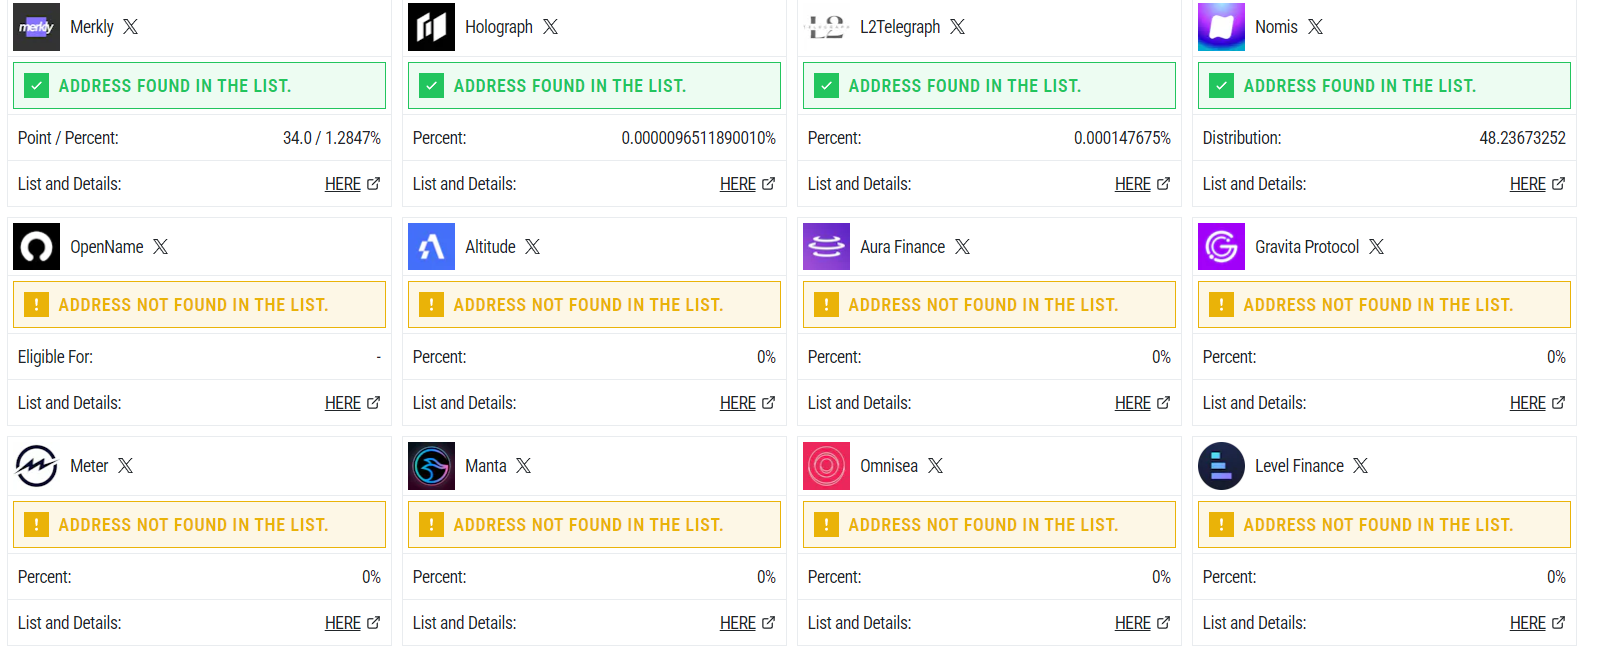Click Merkly's green check status icon
Screen dimensions: 1608x649
36,86
